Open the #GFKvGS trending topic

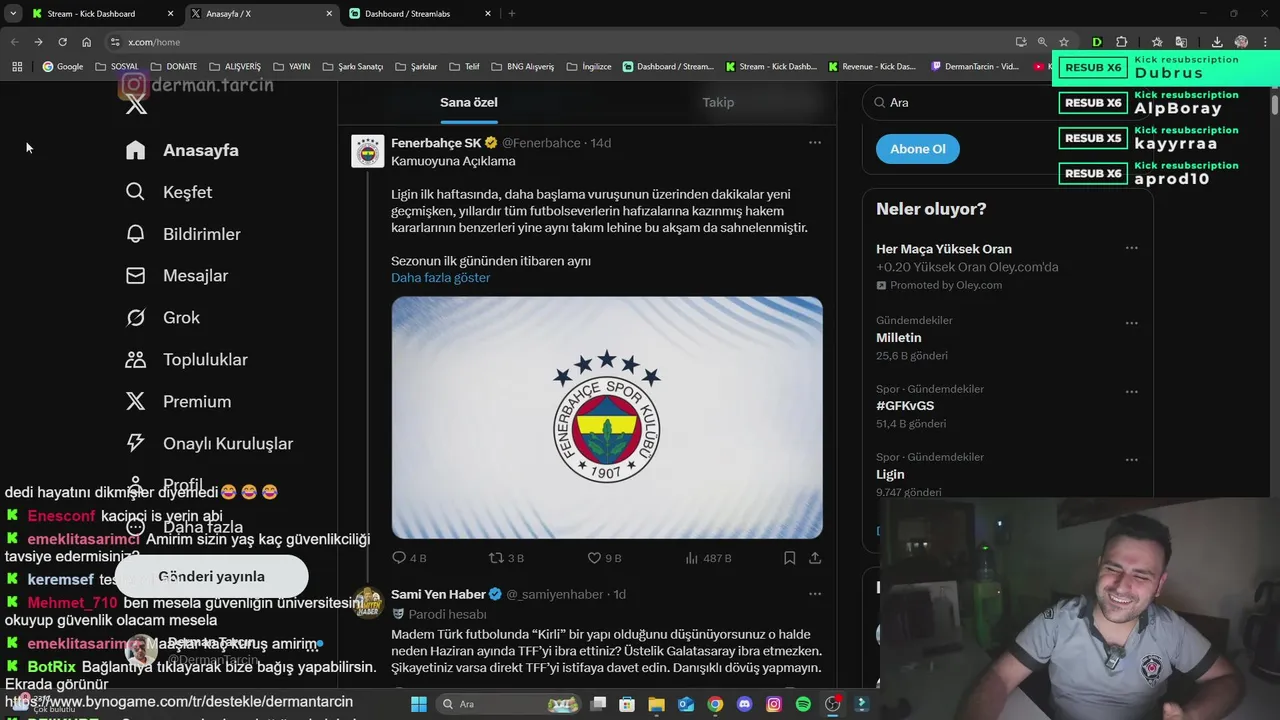pos(905,406)
